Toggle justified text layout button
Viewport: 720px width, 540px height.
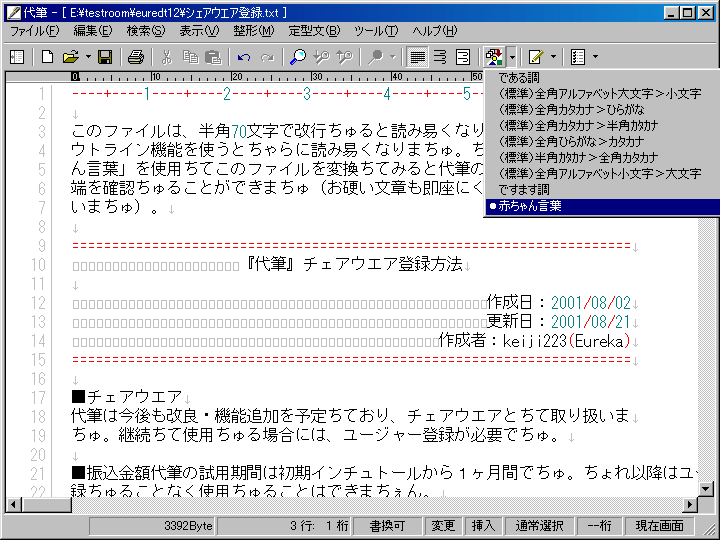(417, 57)
